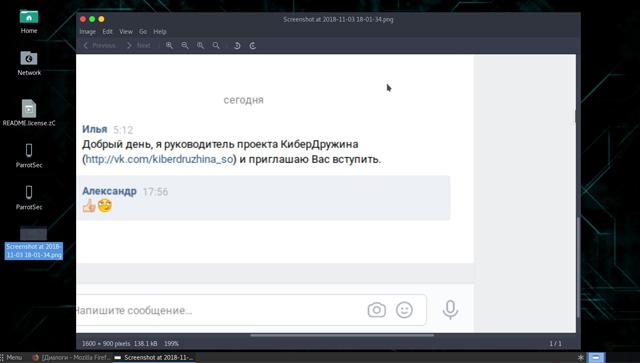Click the camera attach icon
This screenshot has width=640, height=363.
(x=376, y=310)
